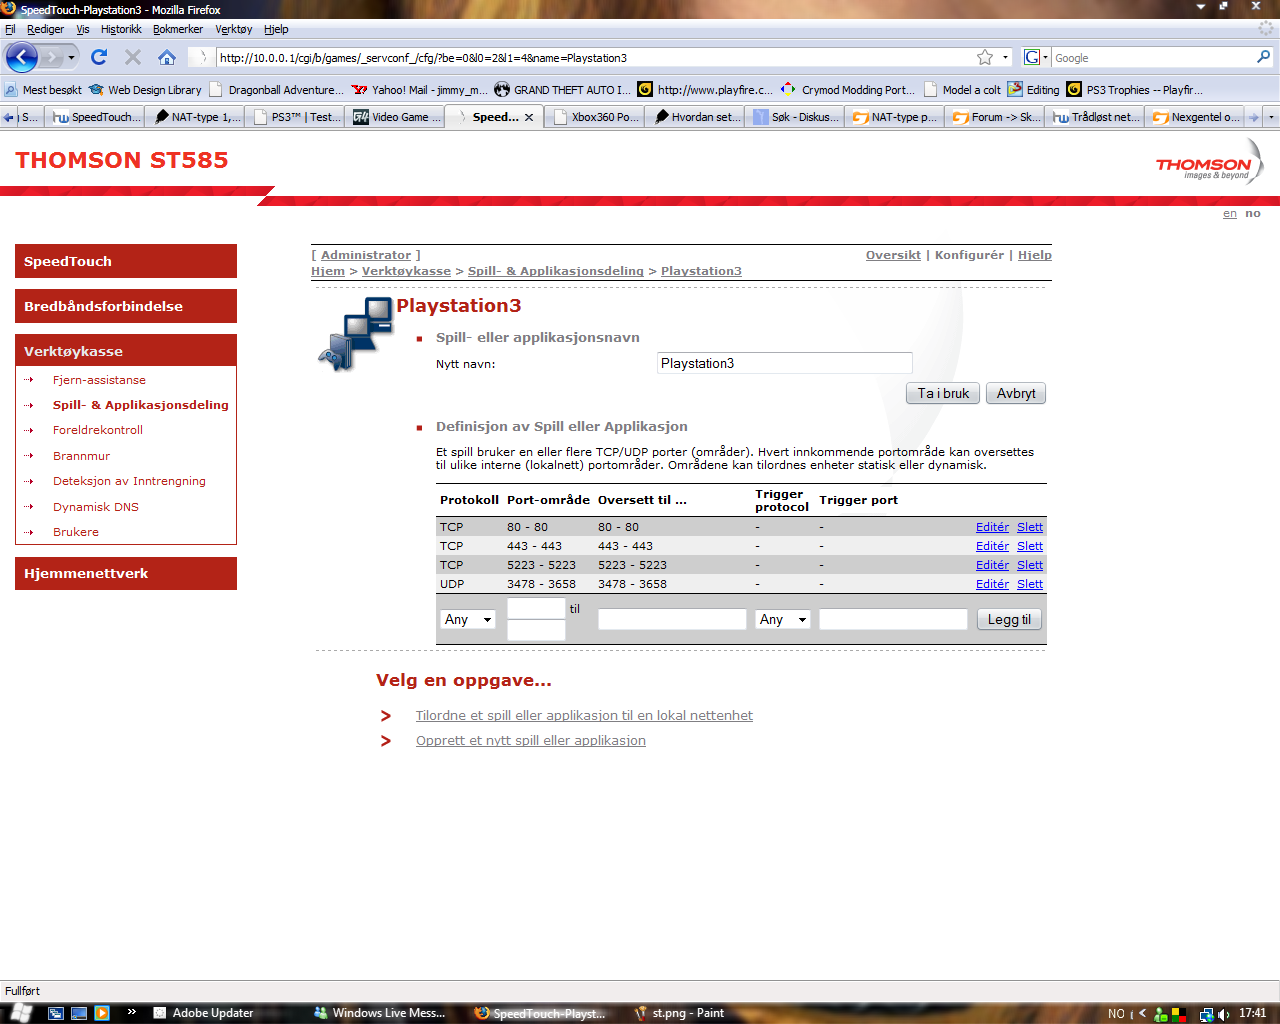Click the Oversett til input field
Viewport: 1280px width, 1024px height.
tap(672, 619)
